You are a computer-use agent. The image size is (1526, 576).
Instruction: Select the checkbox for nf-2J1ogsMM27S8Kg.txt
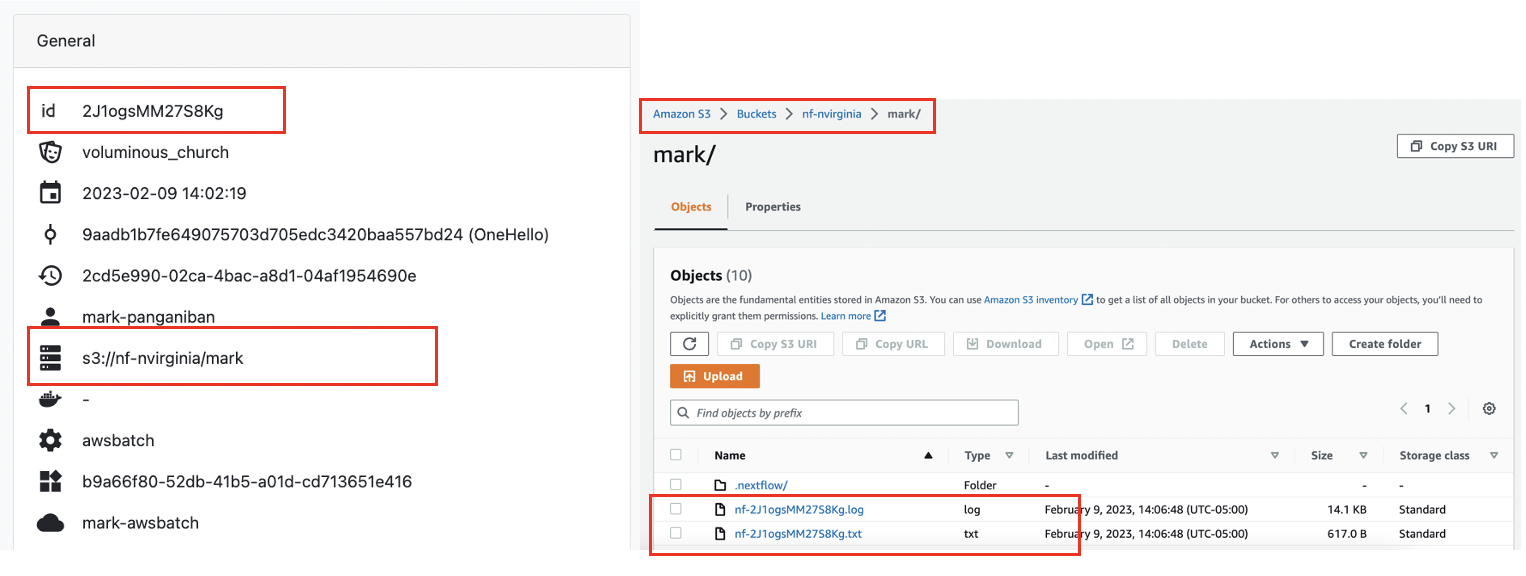676,534
